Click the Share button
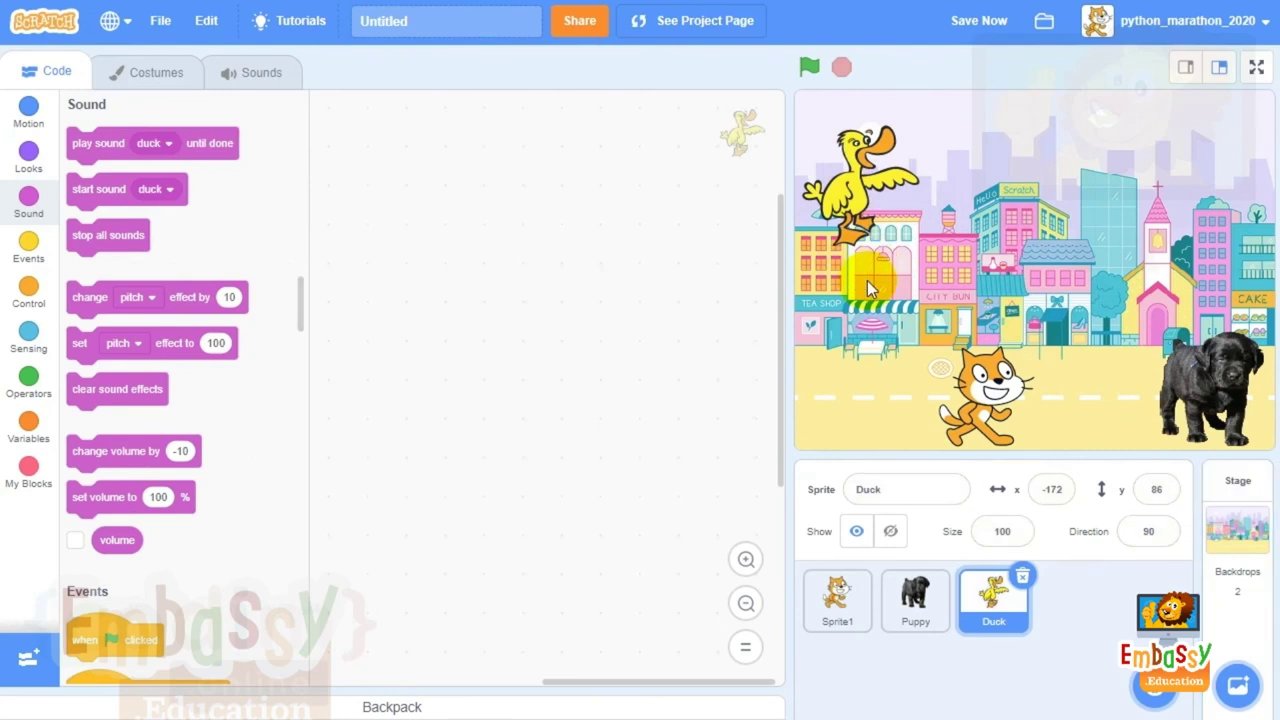Viewport: 1280px width, 720px height. [x=579, y=20]
